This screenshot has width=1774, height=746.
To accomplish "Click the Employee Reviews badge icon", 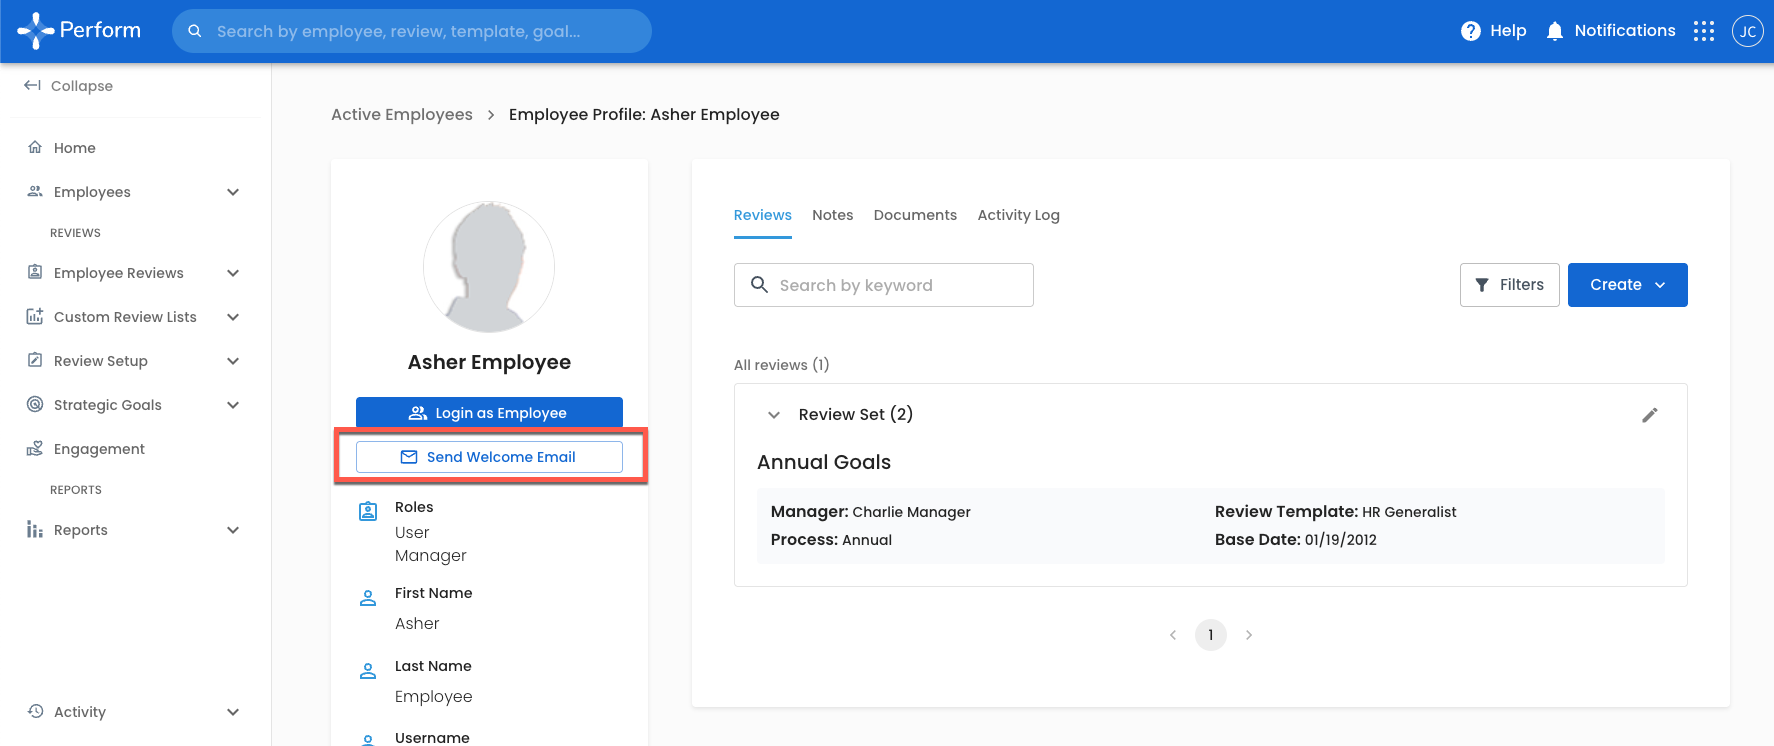I will 35,272.
